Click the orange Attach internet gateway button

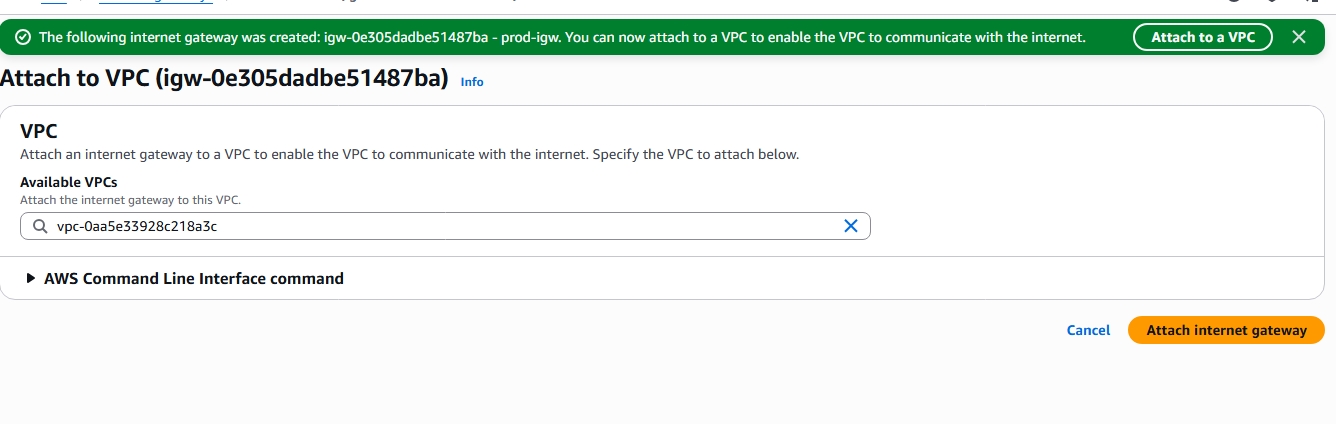point(1226,330)
